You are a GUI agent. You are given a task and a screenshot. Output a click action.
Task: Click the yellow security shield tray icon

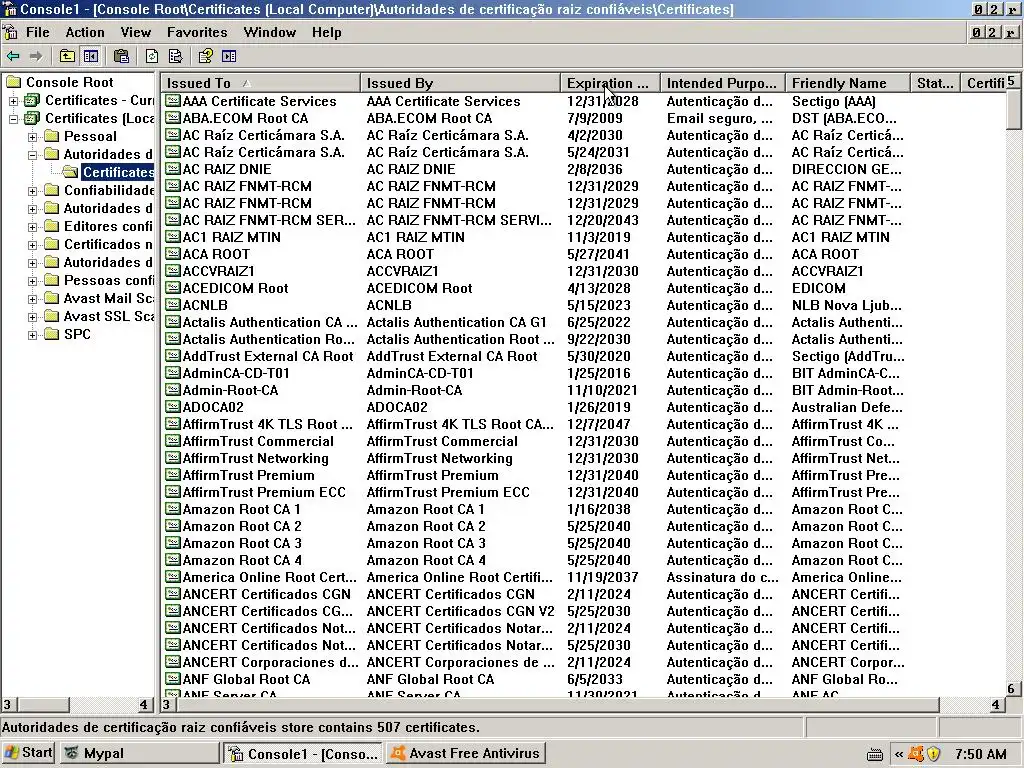pos(934,754)
